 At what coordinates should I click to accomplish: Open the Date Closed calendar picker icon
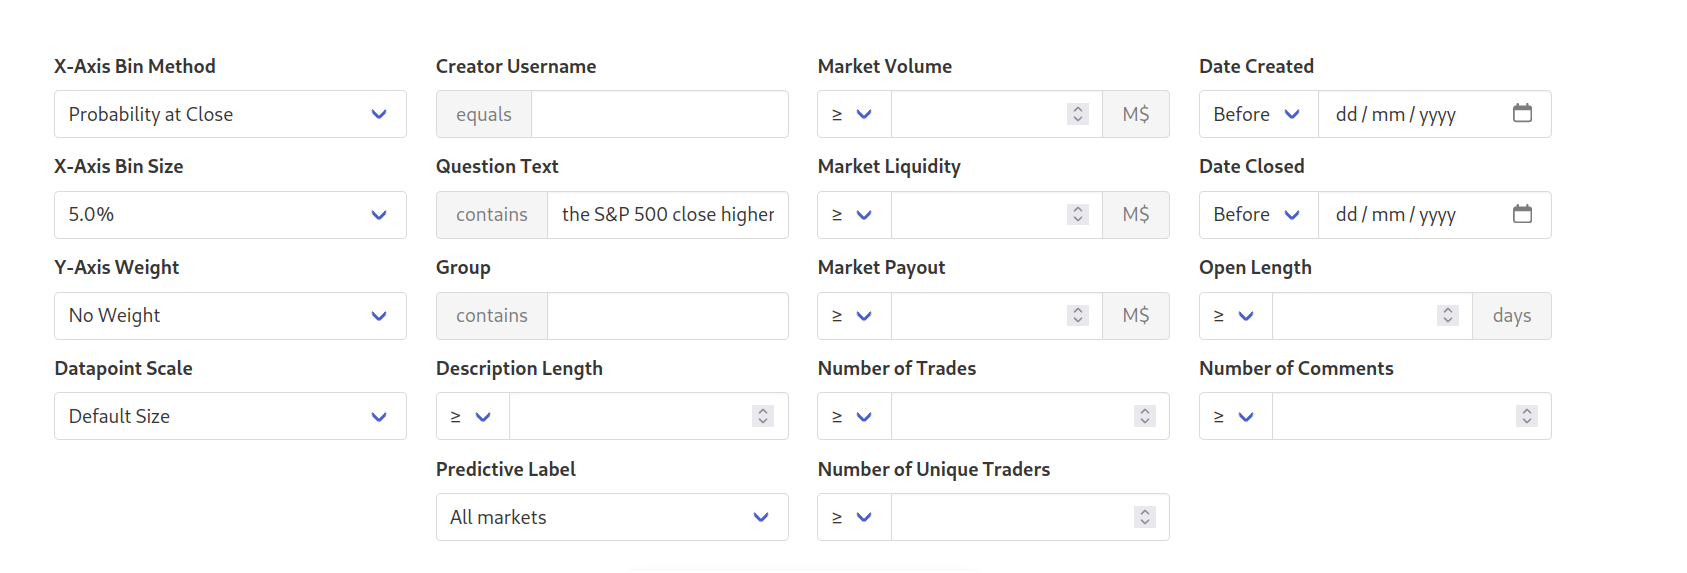click(1522, 214)
